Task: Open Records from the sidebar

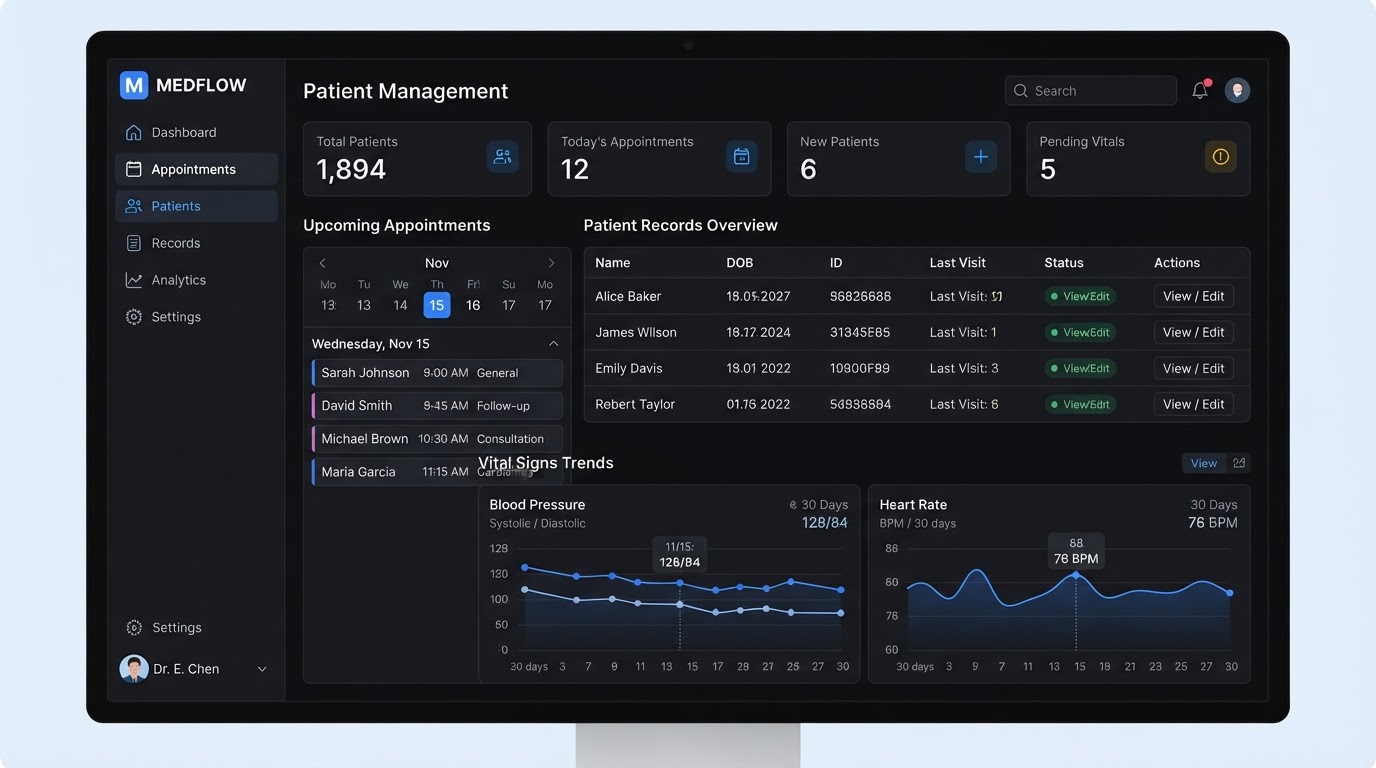Action: click(x=196, y=243)
